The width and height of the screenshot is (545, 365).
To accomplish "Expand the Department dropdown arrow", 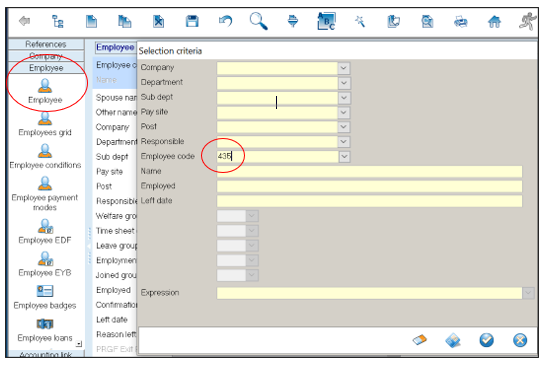I will (344, 83).
